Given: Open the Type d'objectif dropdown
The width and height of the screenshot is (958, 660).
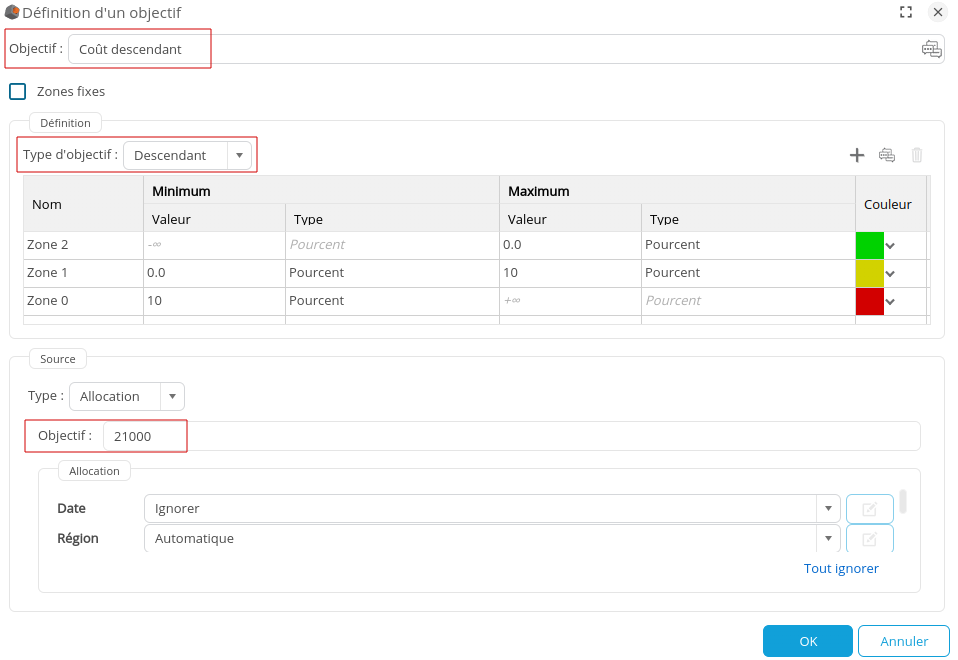Looking at the screenshot, I should 239,155.
